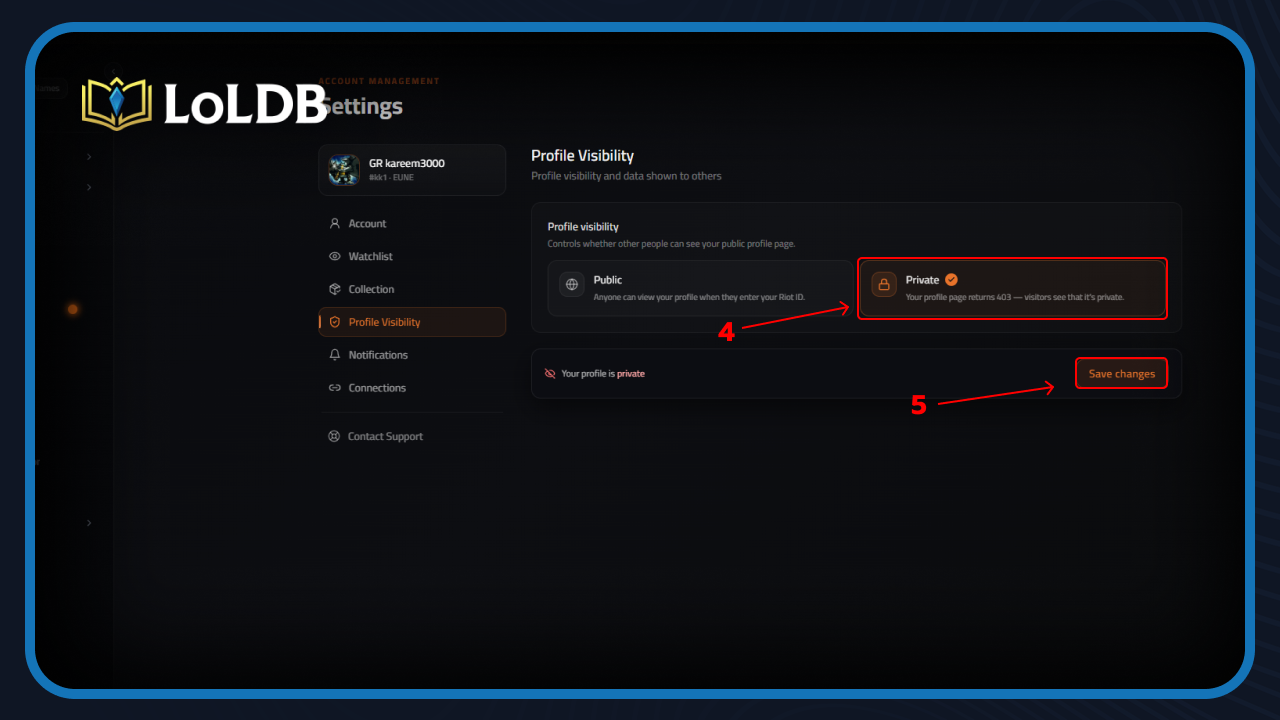Click the Contact Support lifebuoy icon
Screen dimensions: 1280x720
(x=334, y=437)
